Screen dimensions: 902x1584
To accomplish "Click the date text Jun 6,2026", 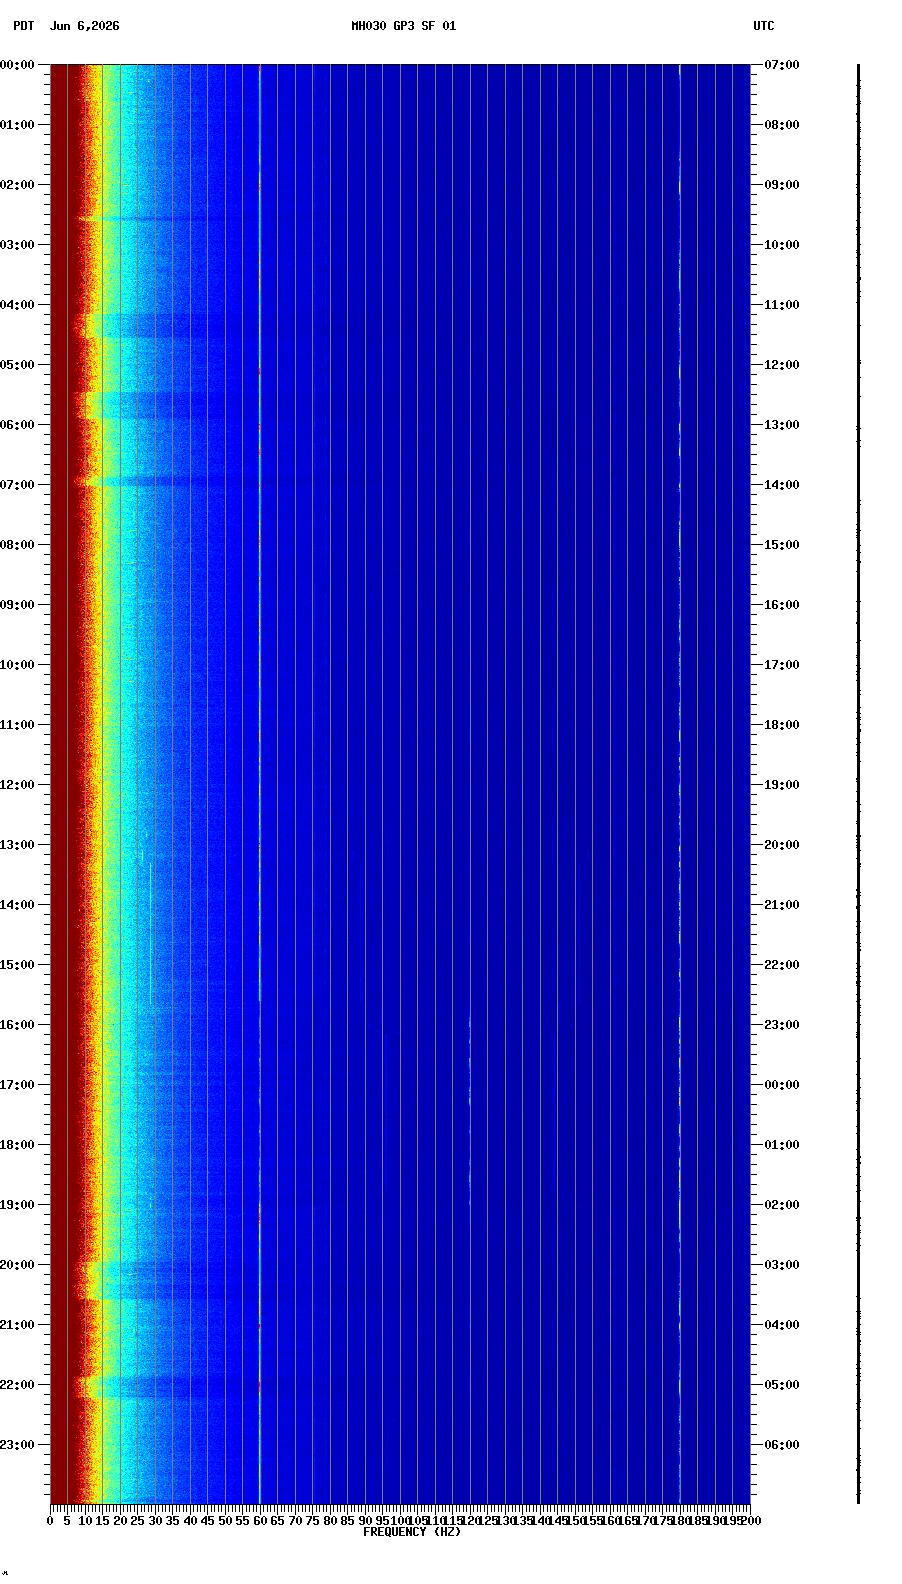I will pos(84,26).
